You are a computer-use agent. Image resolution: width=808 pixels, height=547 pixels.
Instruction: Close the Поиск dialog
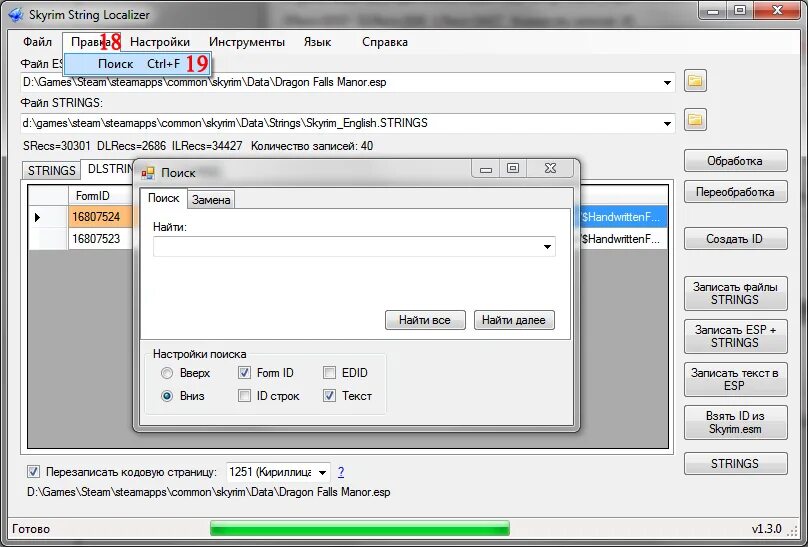550,168
